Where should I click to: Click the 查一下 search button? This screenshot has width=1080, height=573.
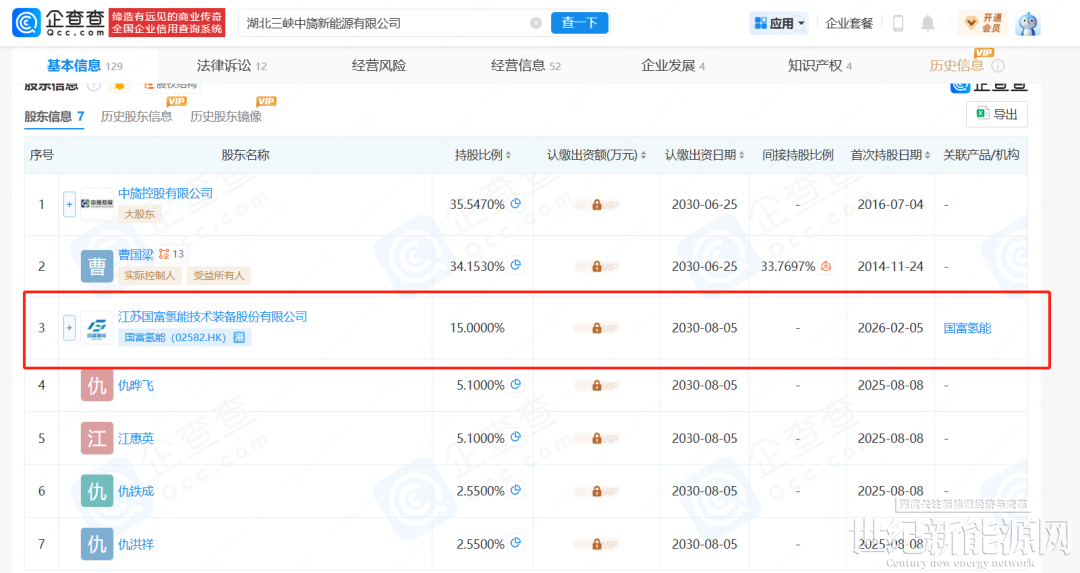pos(579,23)
